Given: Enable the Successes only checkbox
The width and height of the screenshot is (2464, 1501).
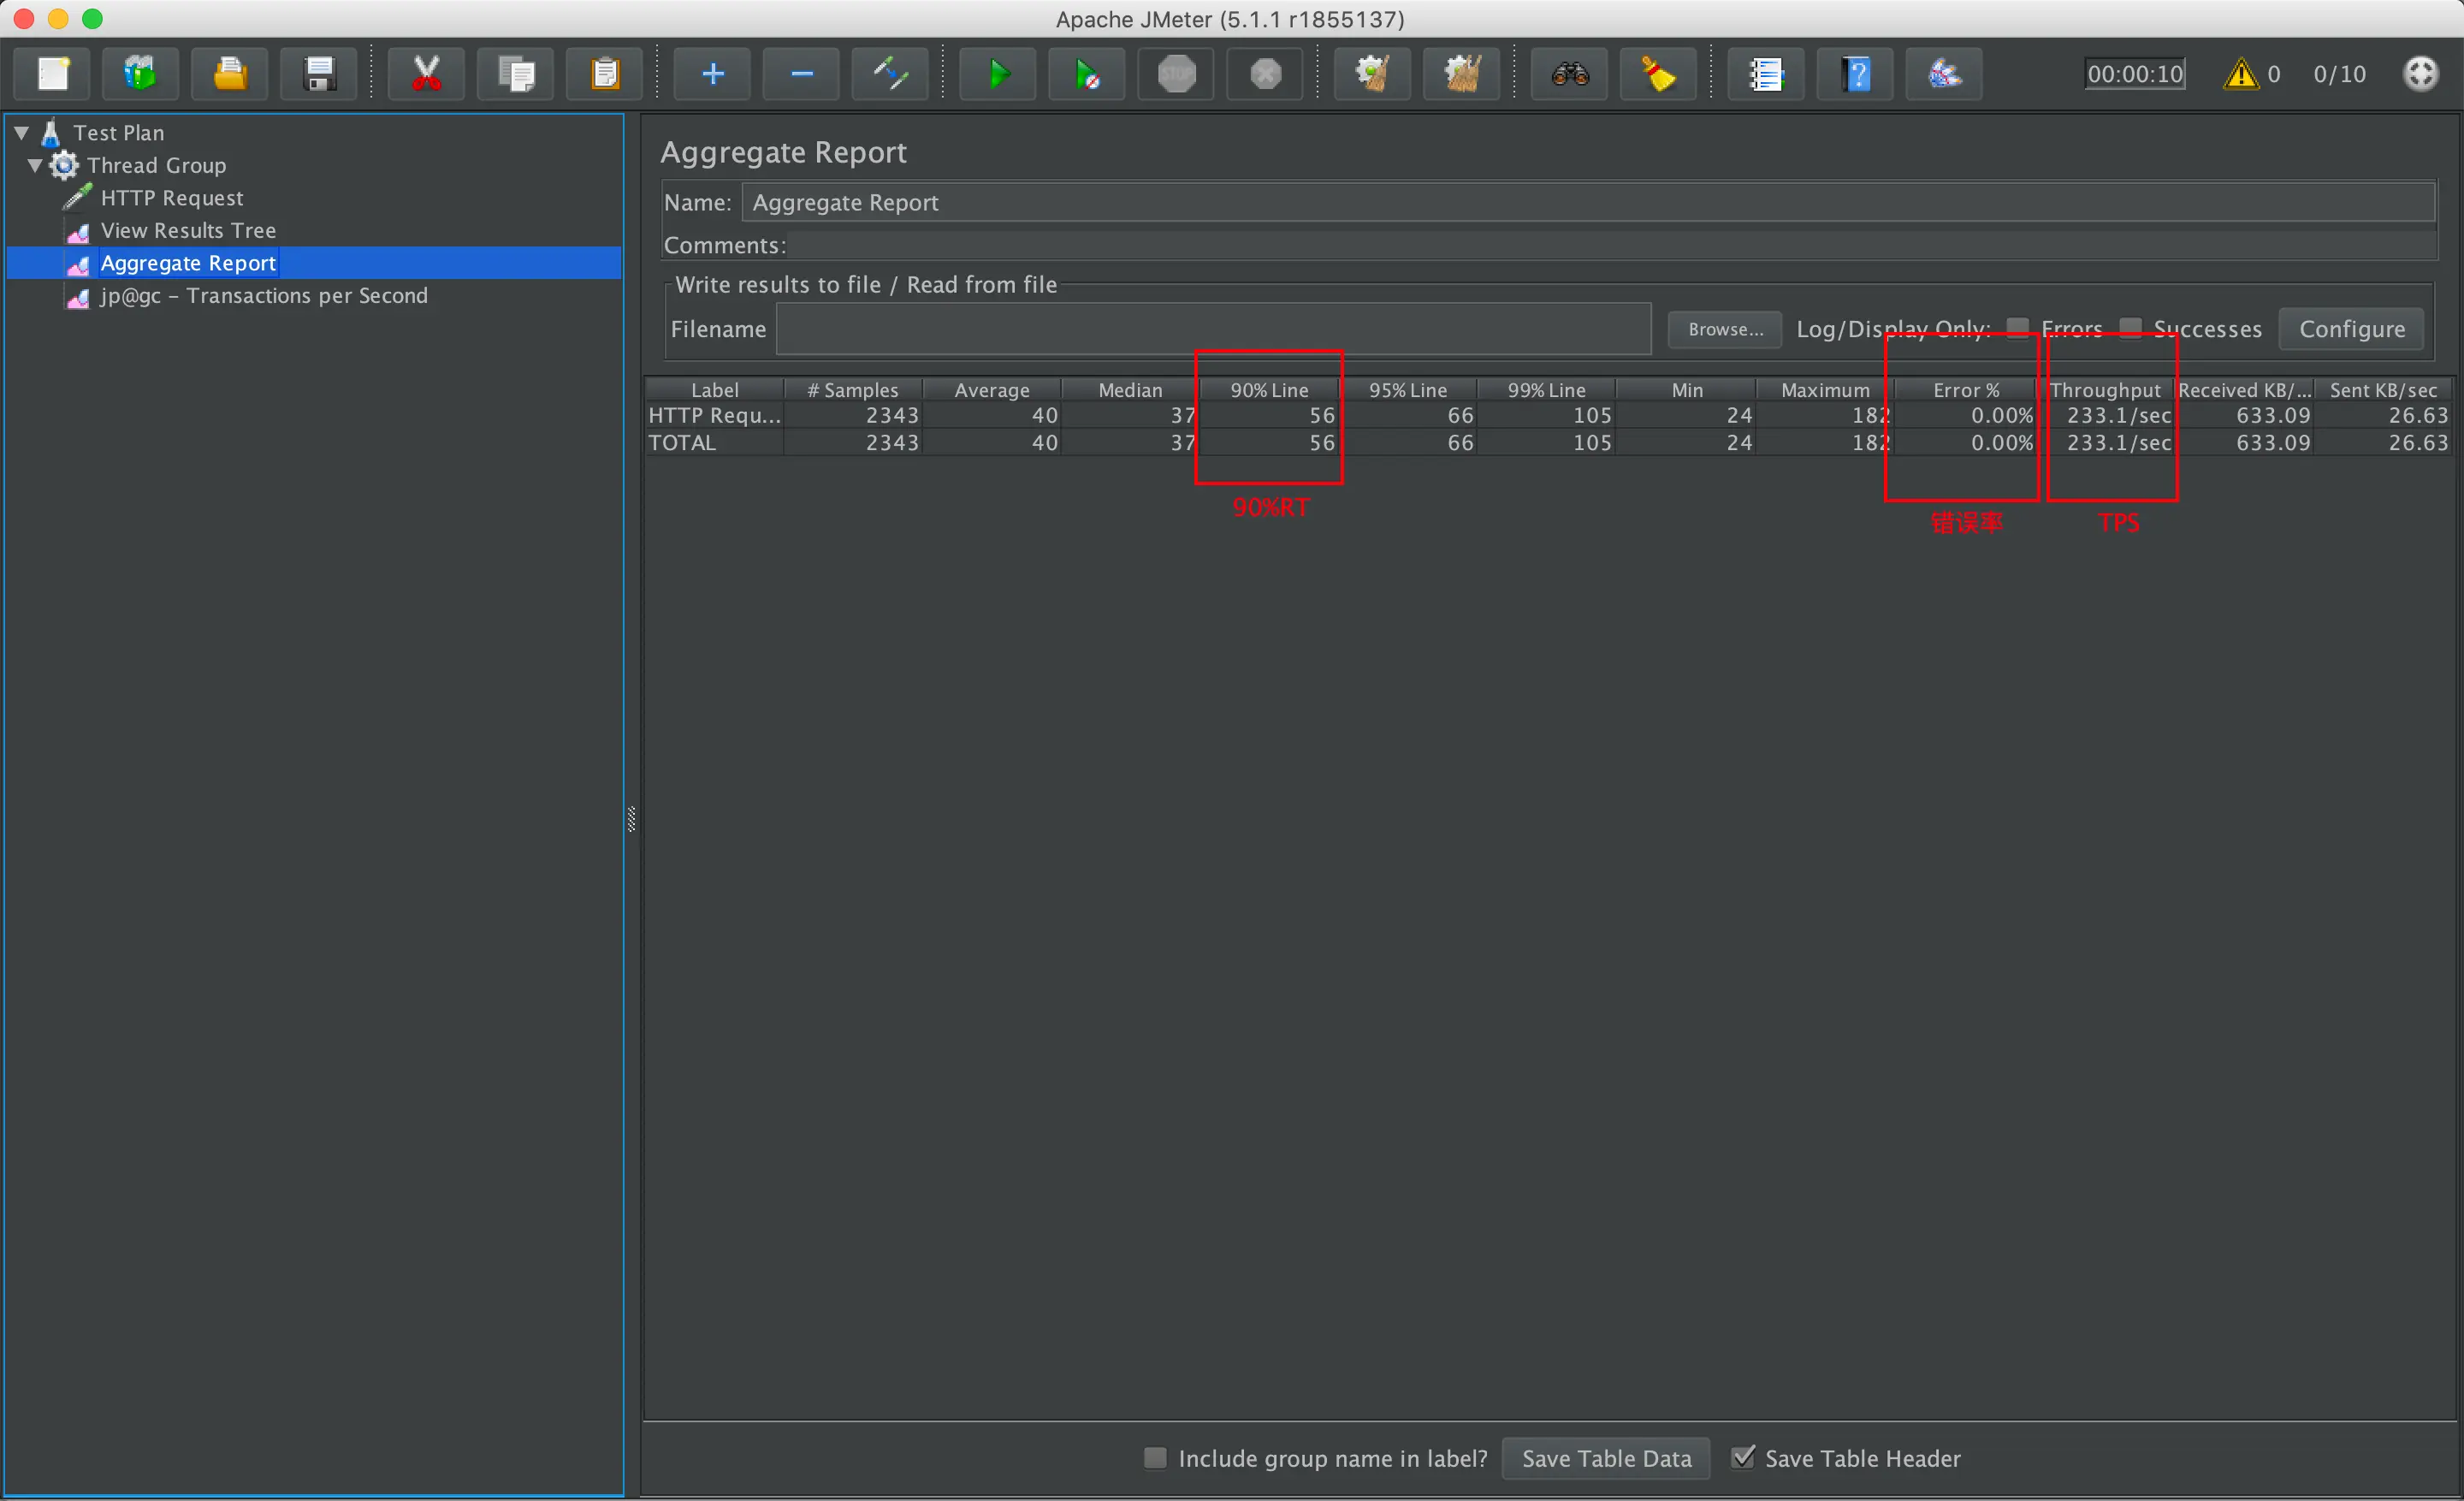Looking at the screenshot, I should pos(2131,328).
